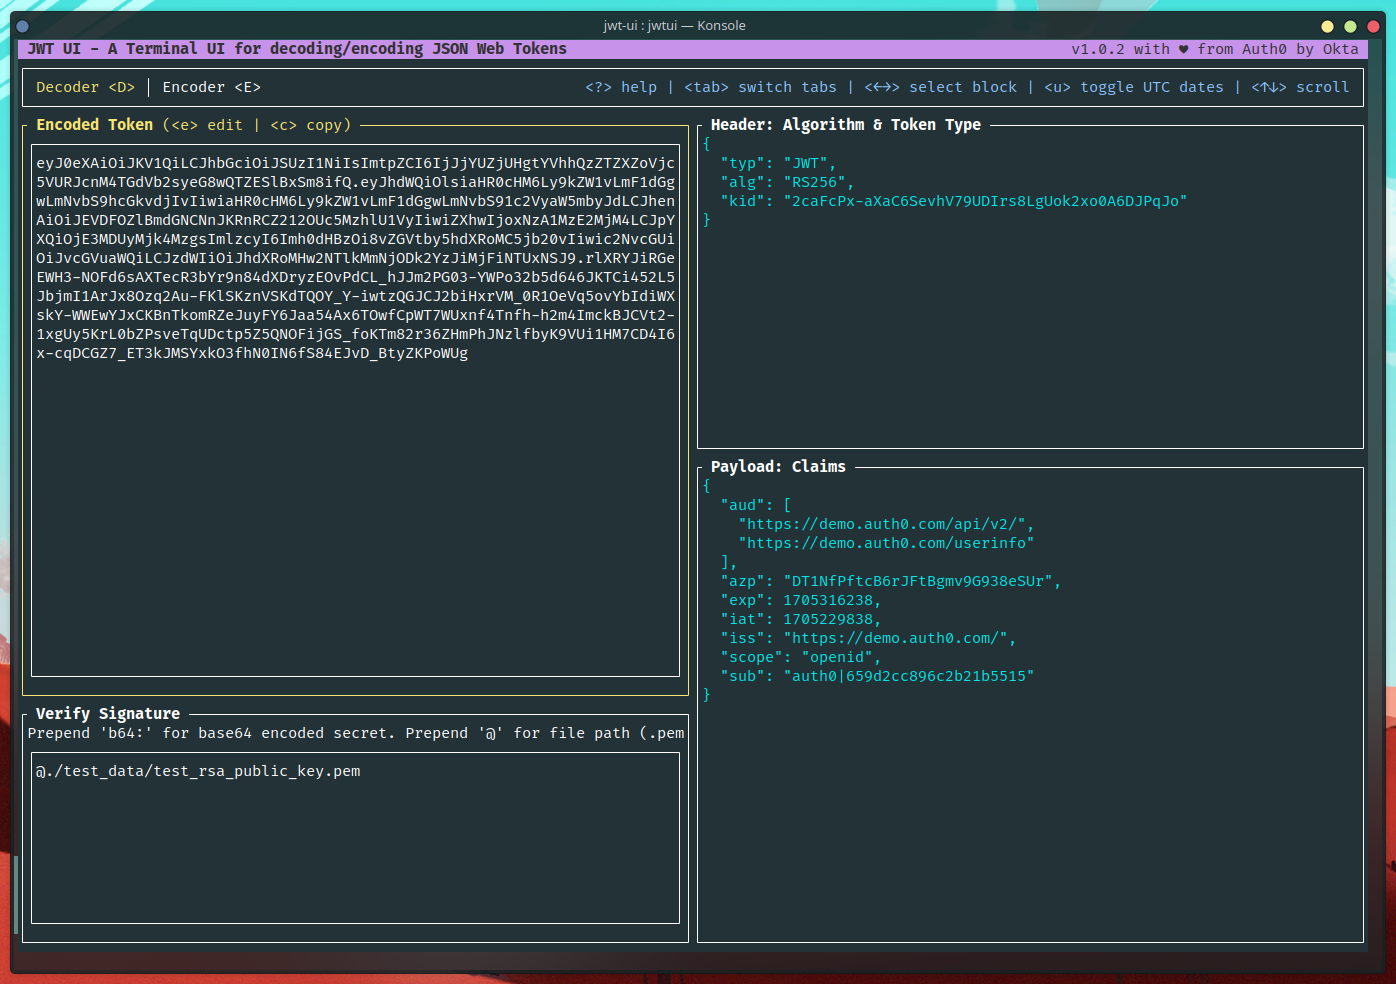Image resolution: width=1396 pixels, height=984 pixels.
Task: Click the edit option for Encoded Token
Action: (x=210, y=124)
